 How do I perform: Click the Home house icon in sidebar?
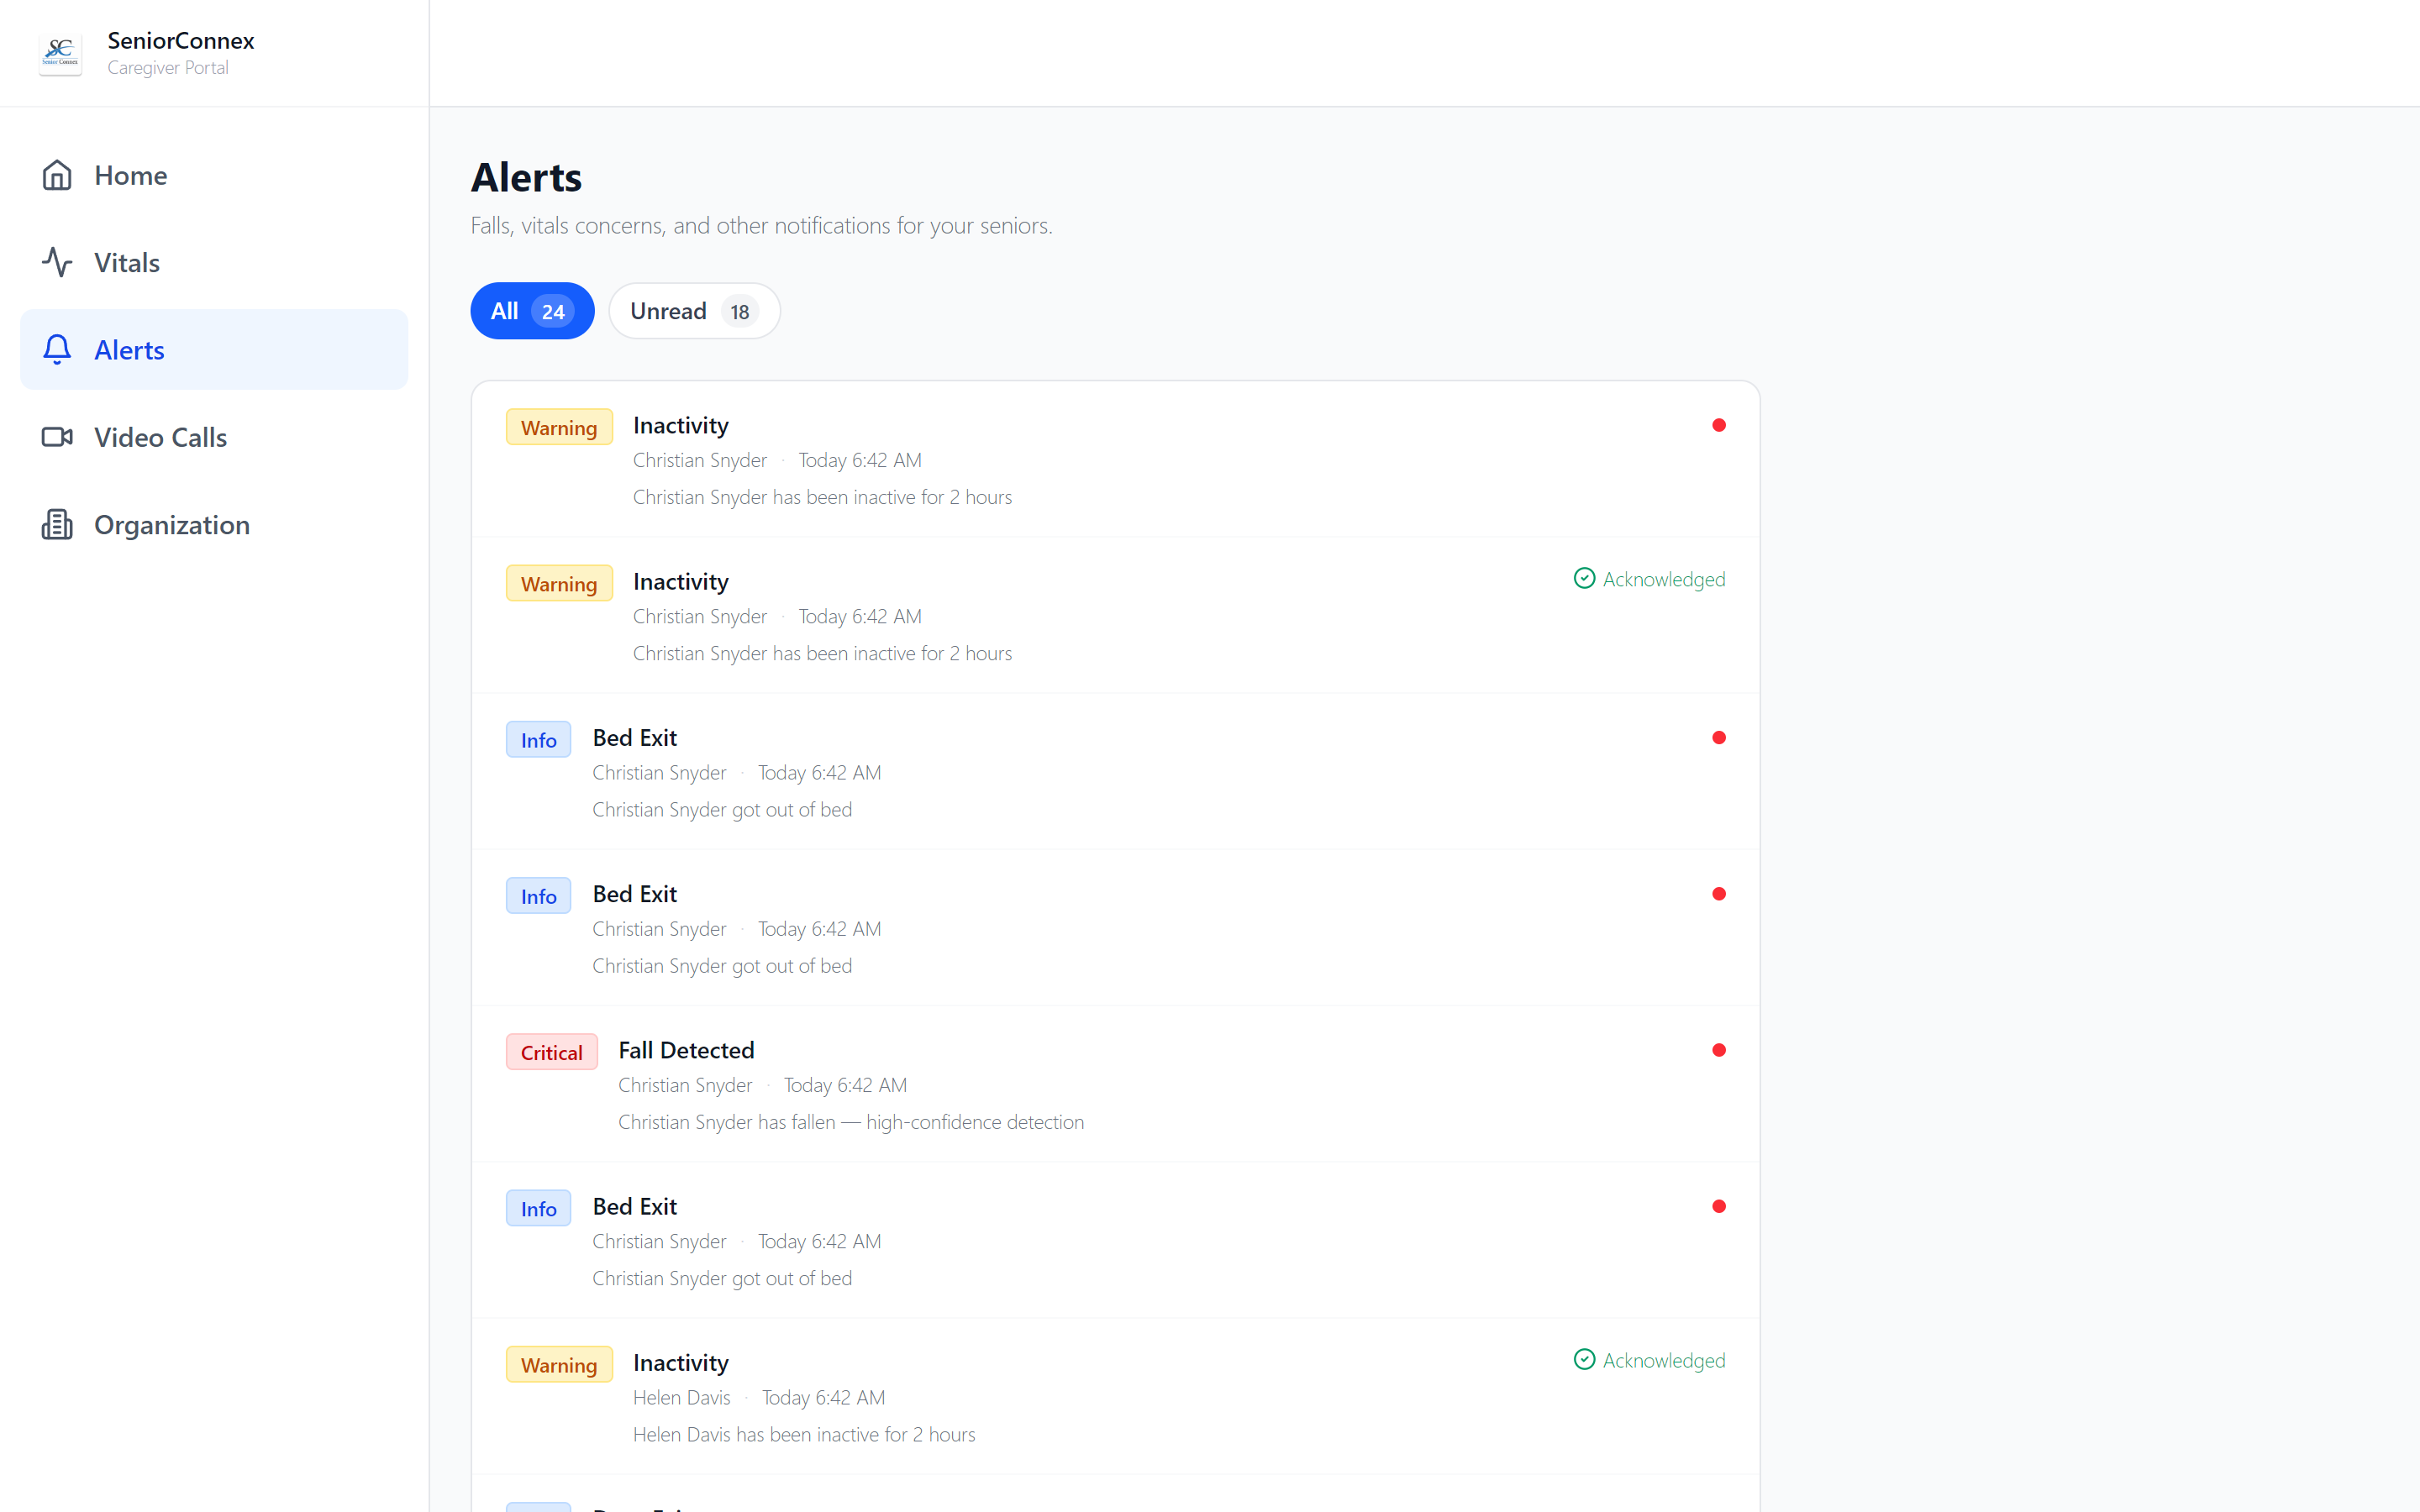point(57,175)
